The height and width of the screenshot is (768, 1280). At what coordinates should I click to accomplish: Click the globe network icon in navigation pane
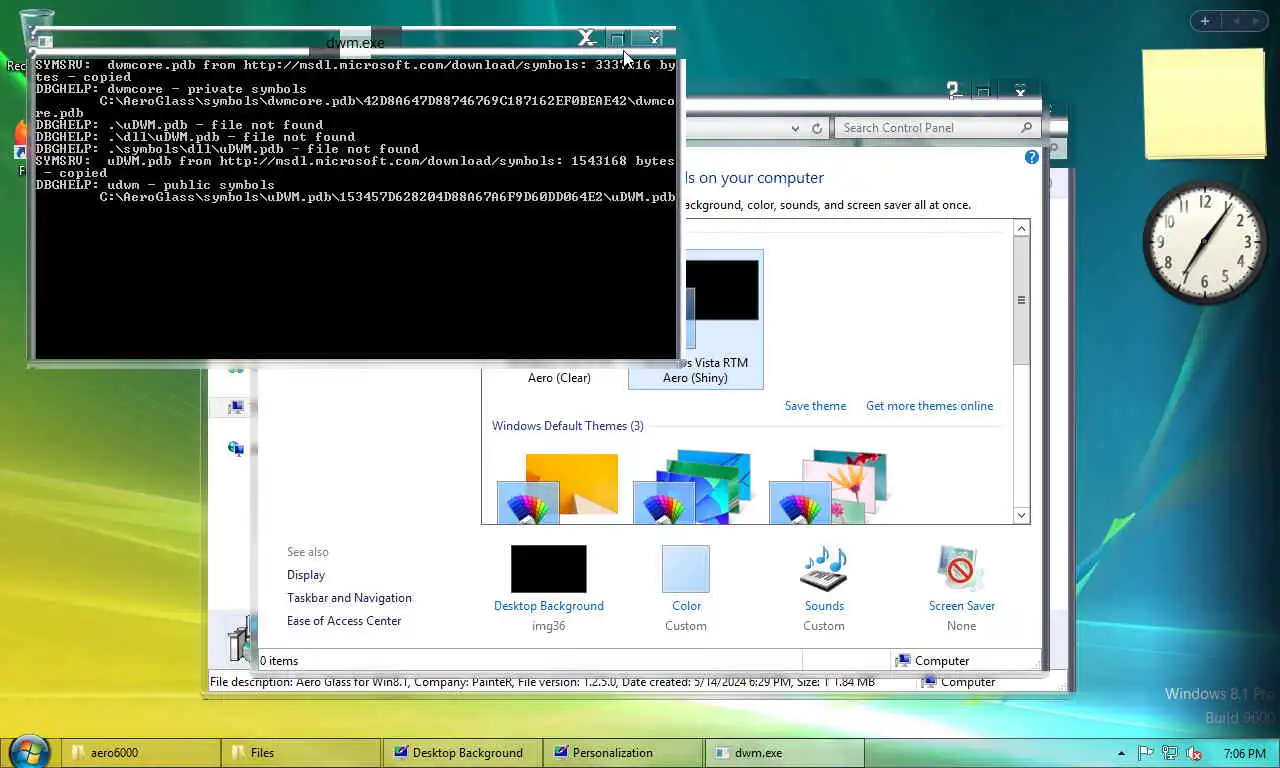(236, 449)
